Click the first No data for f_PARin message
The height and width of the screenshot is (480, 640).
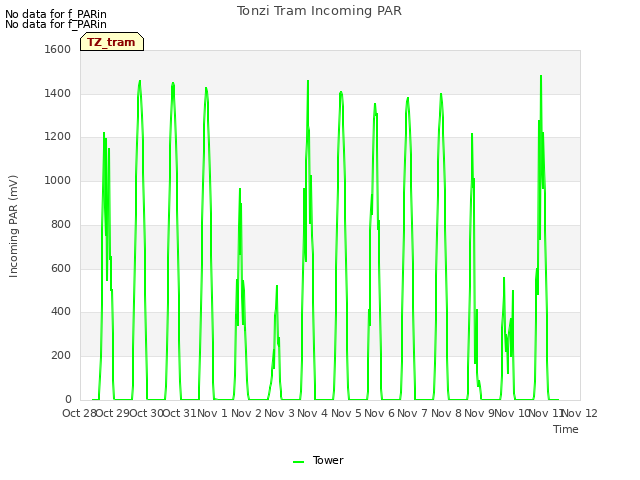point(56,14)
